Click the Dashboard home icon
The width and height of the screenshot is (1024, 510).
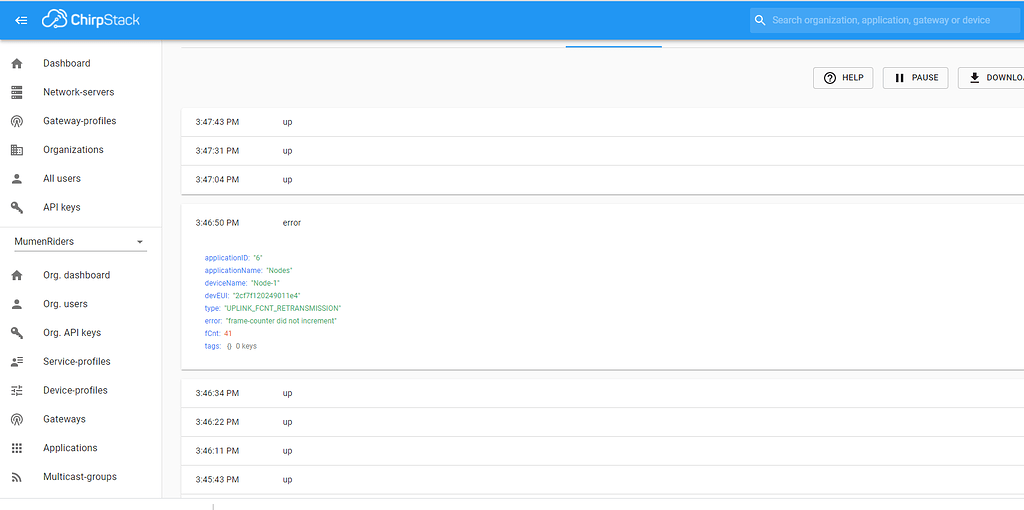[x=17, y=64]
